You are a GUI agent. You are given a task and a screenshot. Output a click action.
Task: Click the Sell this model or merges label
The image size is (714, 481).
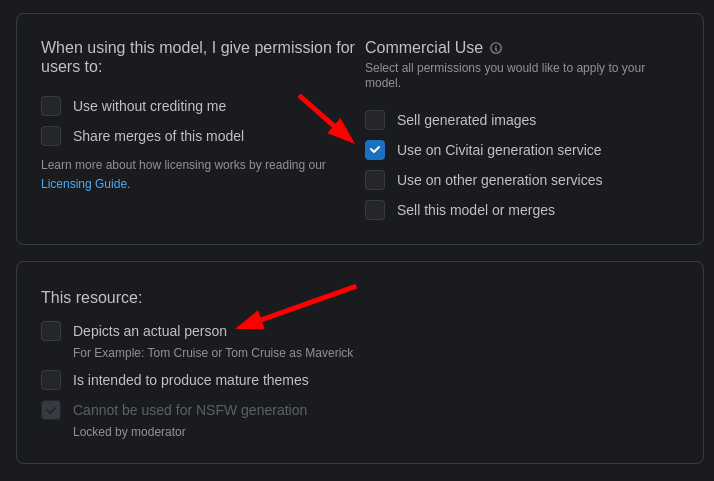point(476,210)
